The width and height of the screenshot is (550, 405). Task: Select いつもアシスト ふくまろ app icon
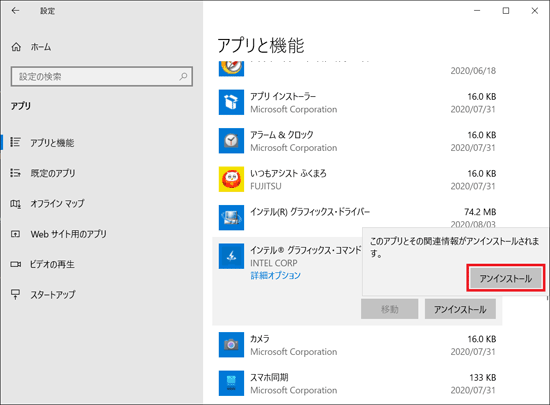(x=232, y=179)
